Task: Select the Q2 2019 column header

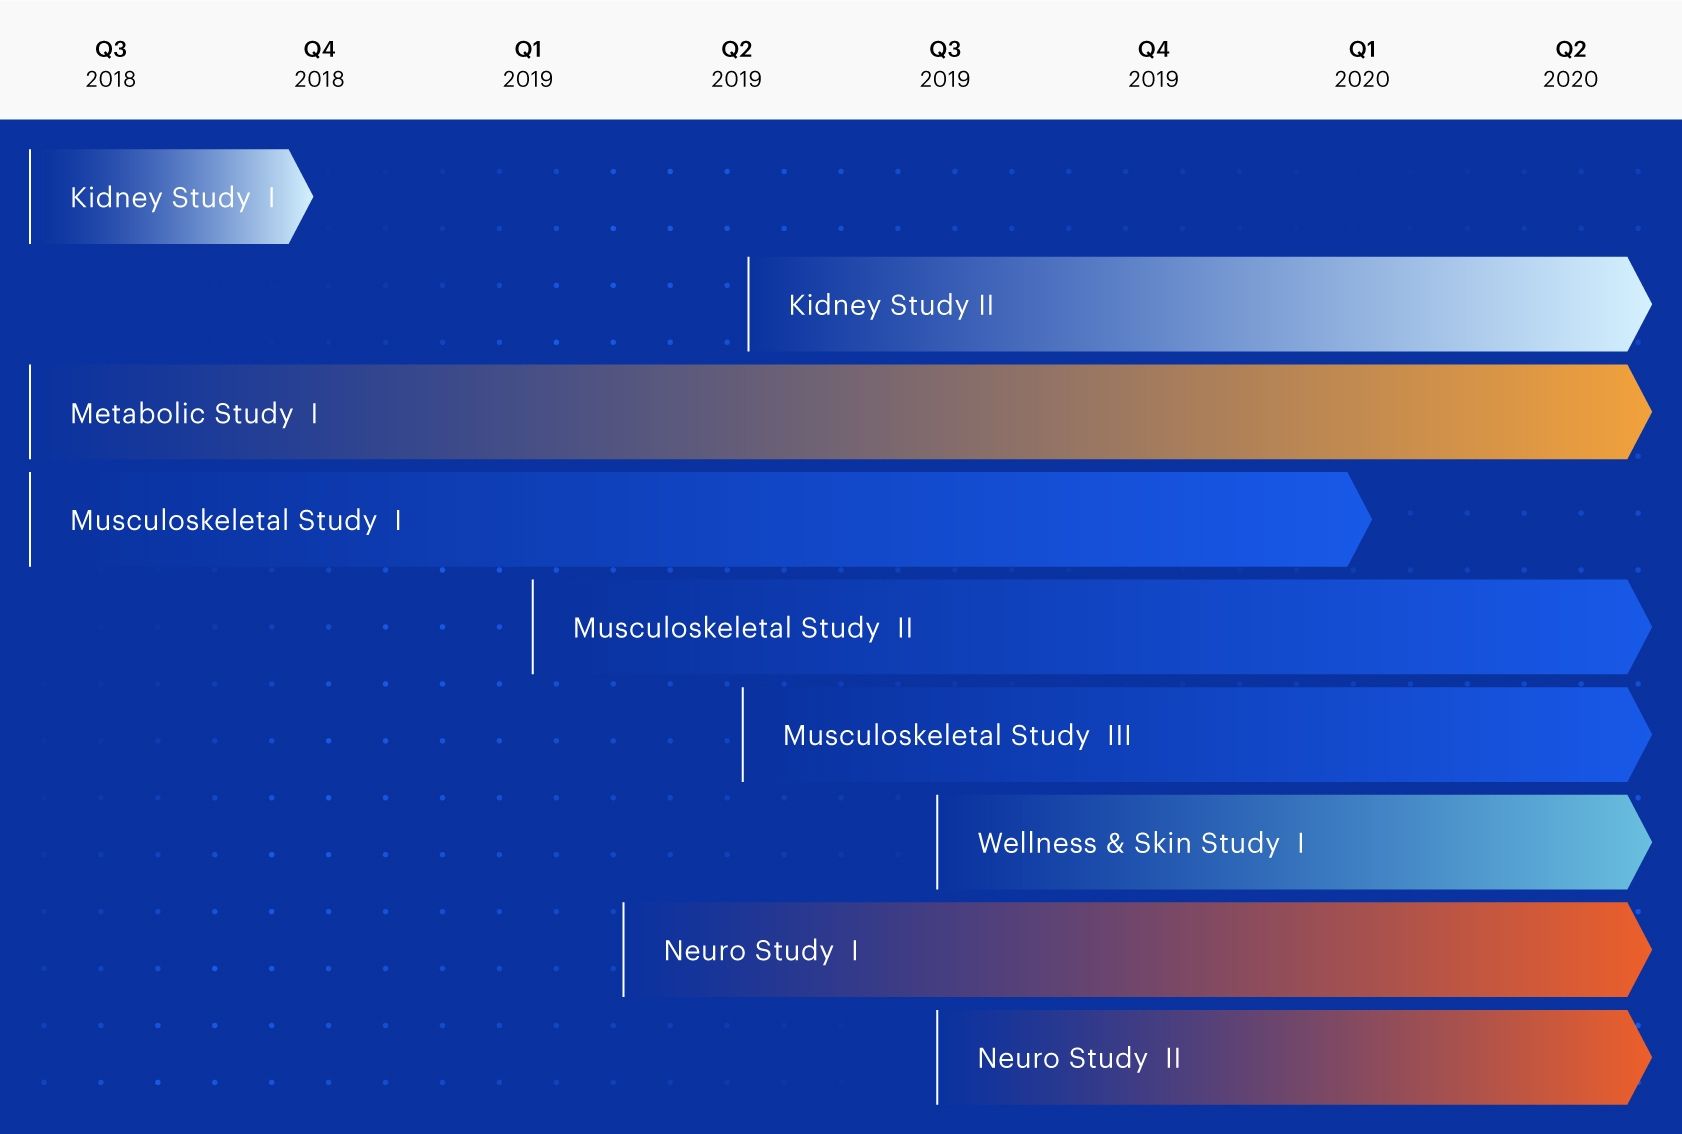Action: coord(736,64)
